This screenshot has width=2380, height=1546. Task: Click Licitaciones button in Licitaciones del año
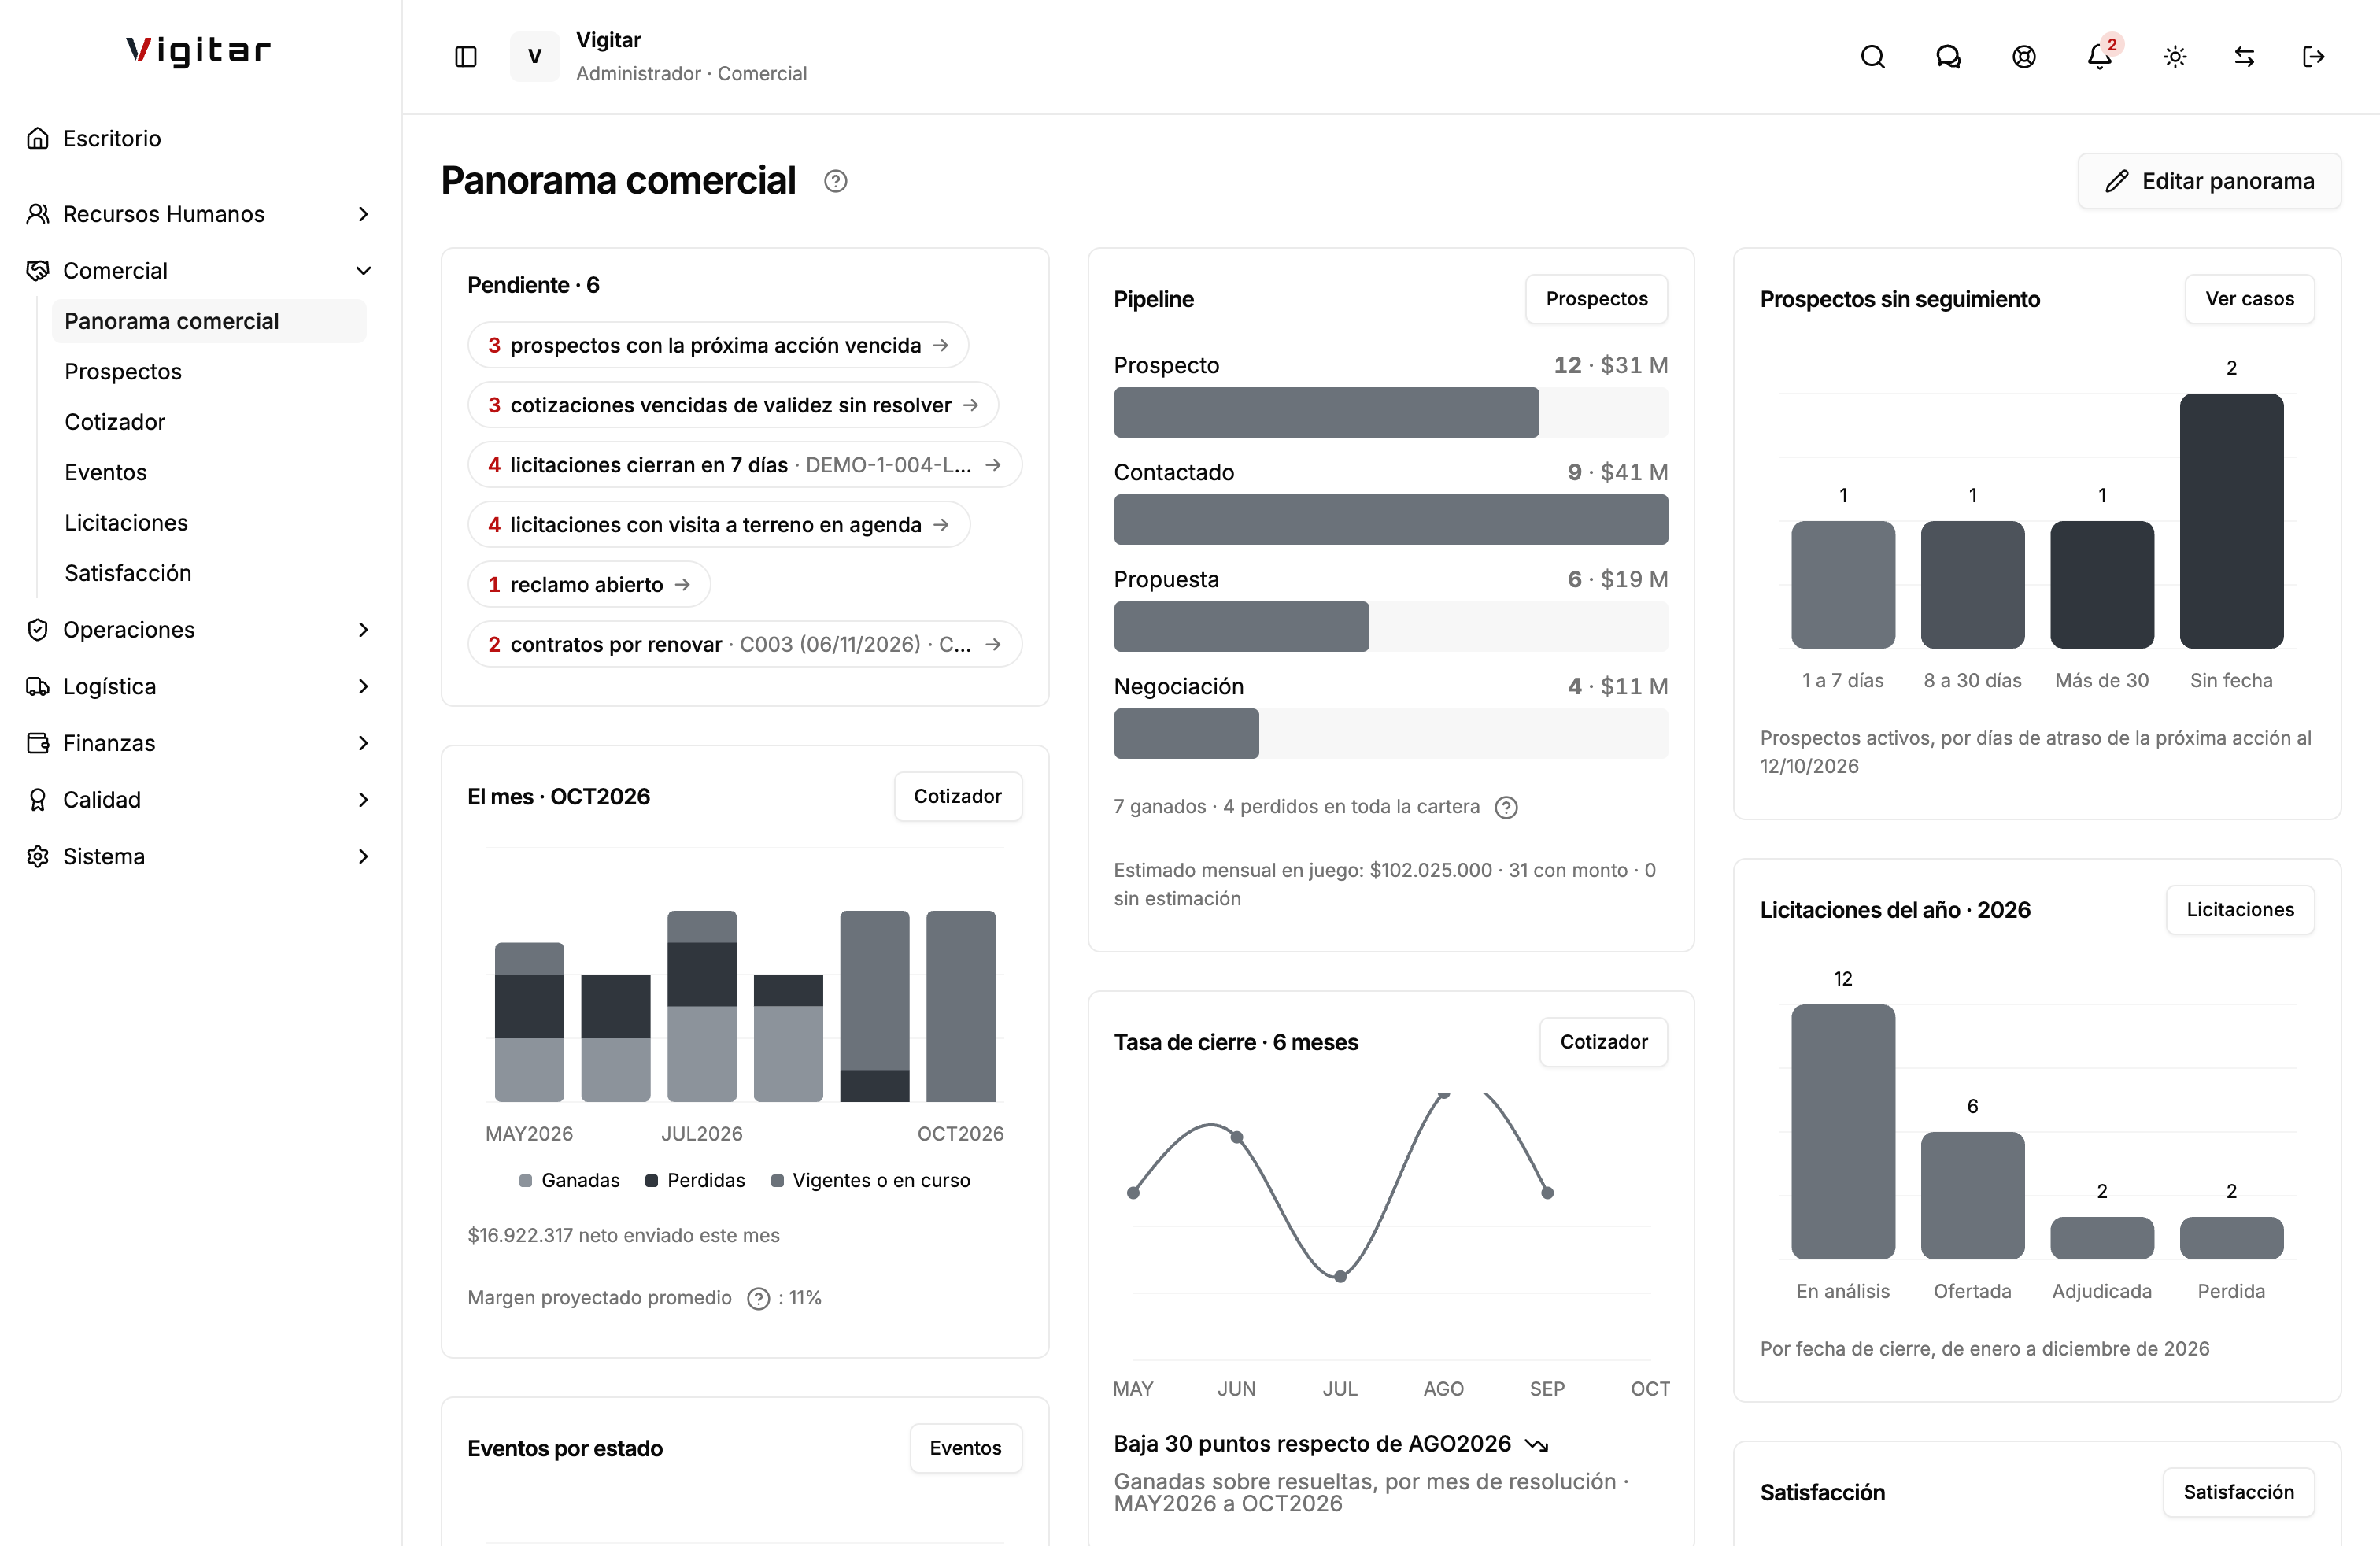[2240, 910]
